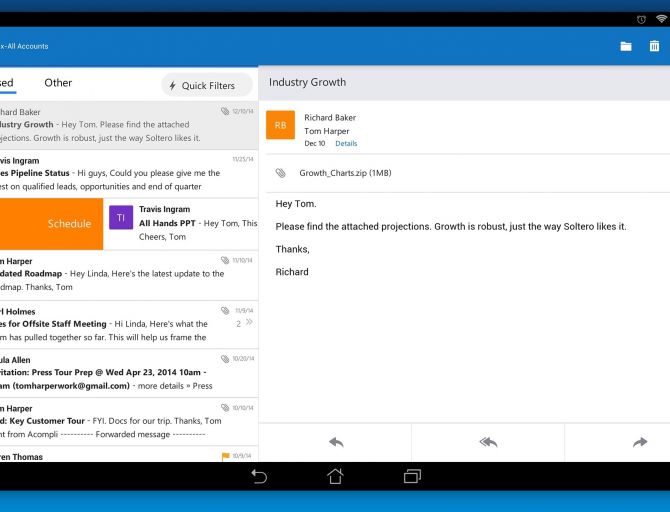
Task: Tap the Android Back navigation button
Action: [259, 476]
